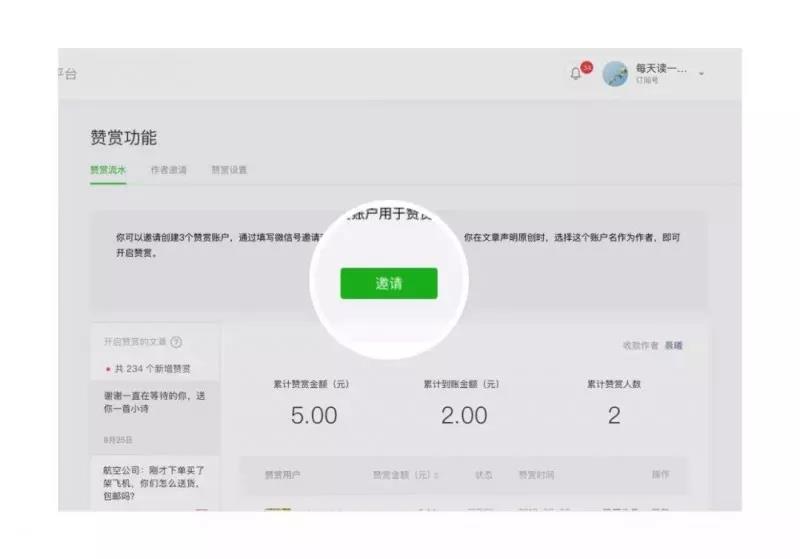Click the 赞赏用户 column header

click(x=283, y=475)
